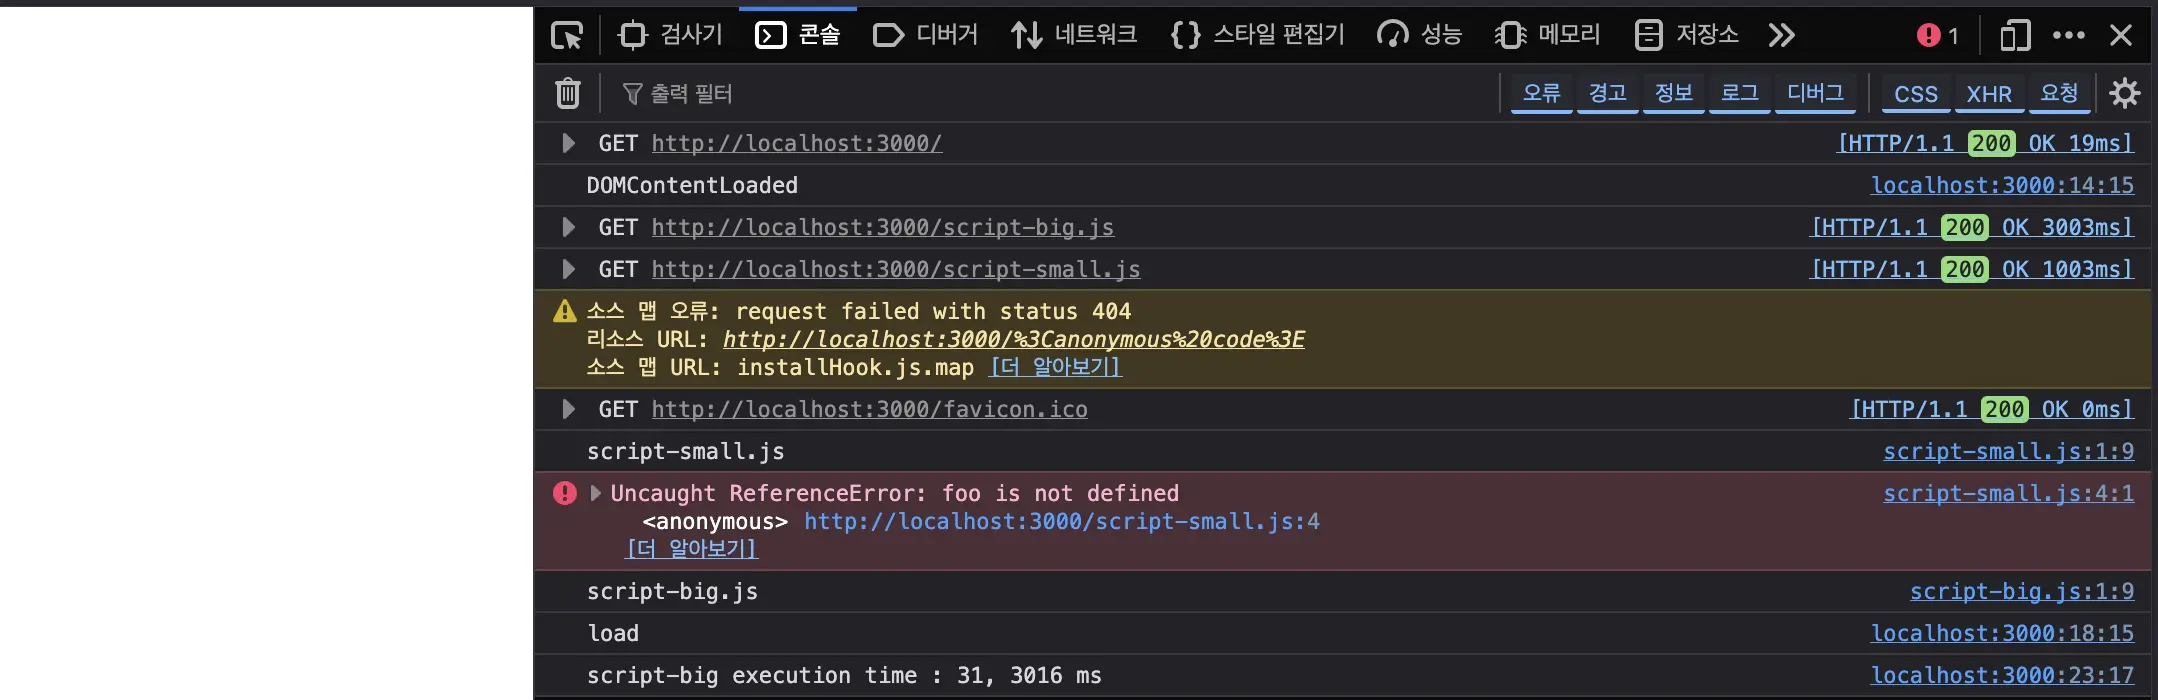Expand the GET localhost:3000/ request row
This screenshot has width=2158, height=700.
click(x=568, y=143)
